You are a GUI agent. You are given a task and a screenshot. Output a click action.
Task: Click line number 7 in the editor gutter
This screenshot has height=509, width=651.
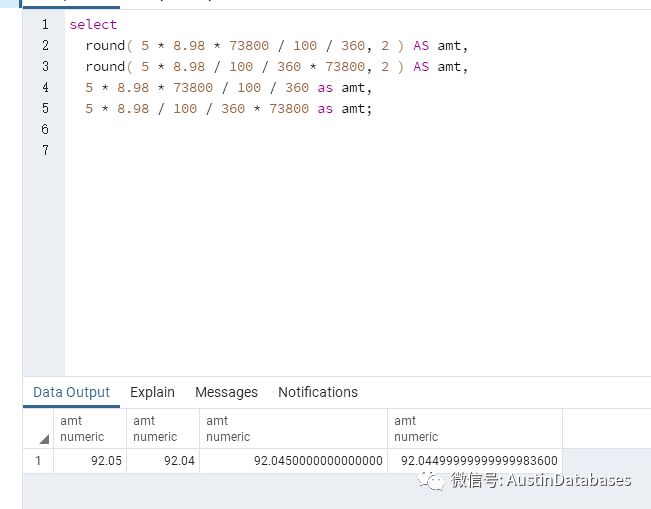point(44,150)
